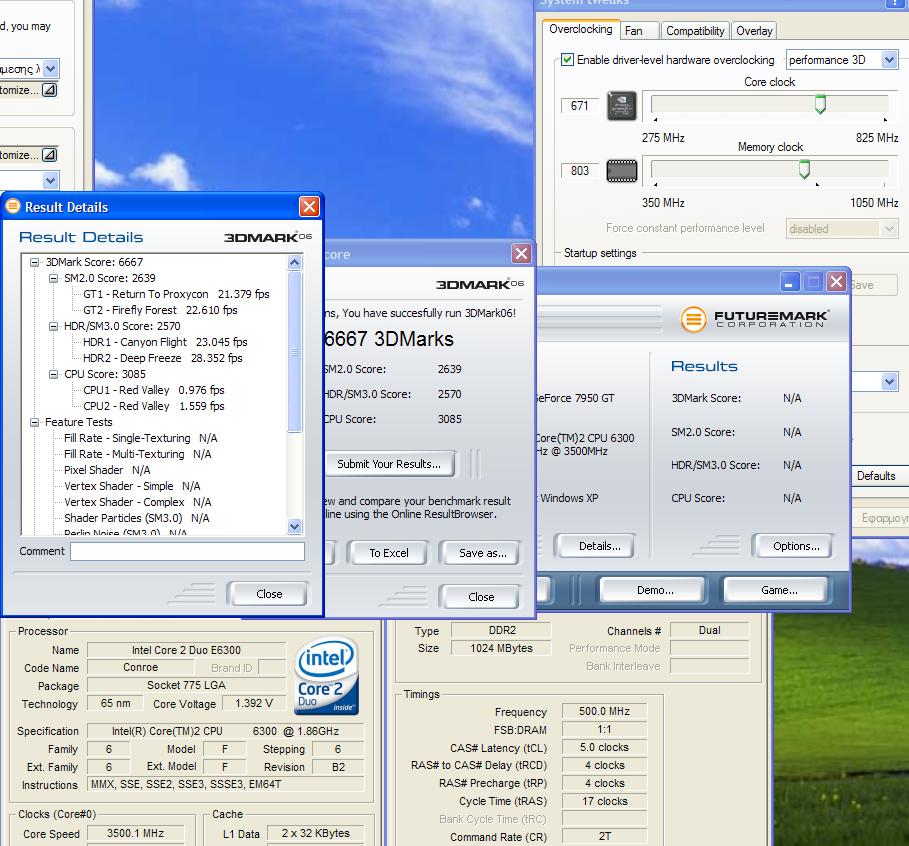Switch to the Overclocking tab

pyautogui.click(x=580, y=29)
